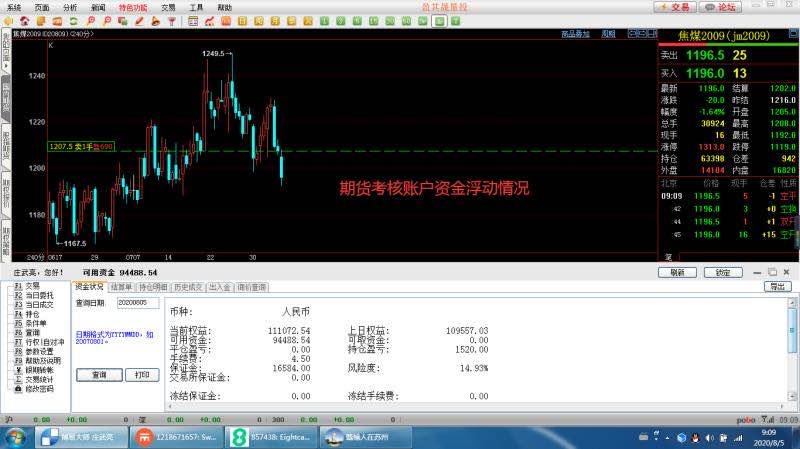800x449 pixels.
Task: Click the funds panel vertical scrollbar
Action: pos(793,349)
